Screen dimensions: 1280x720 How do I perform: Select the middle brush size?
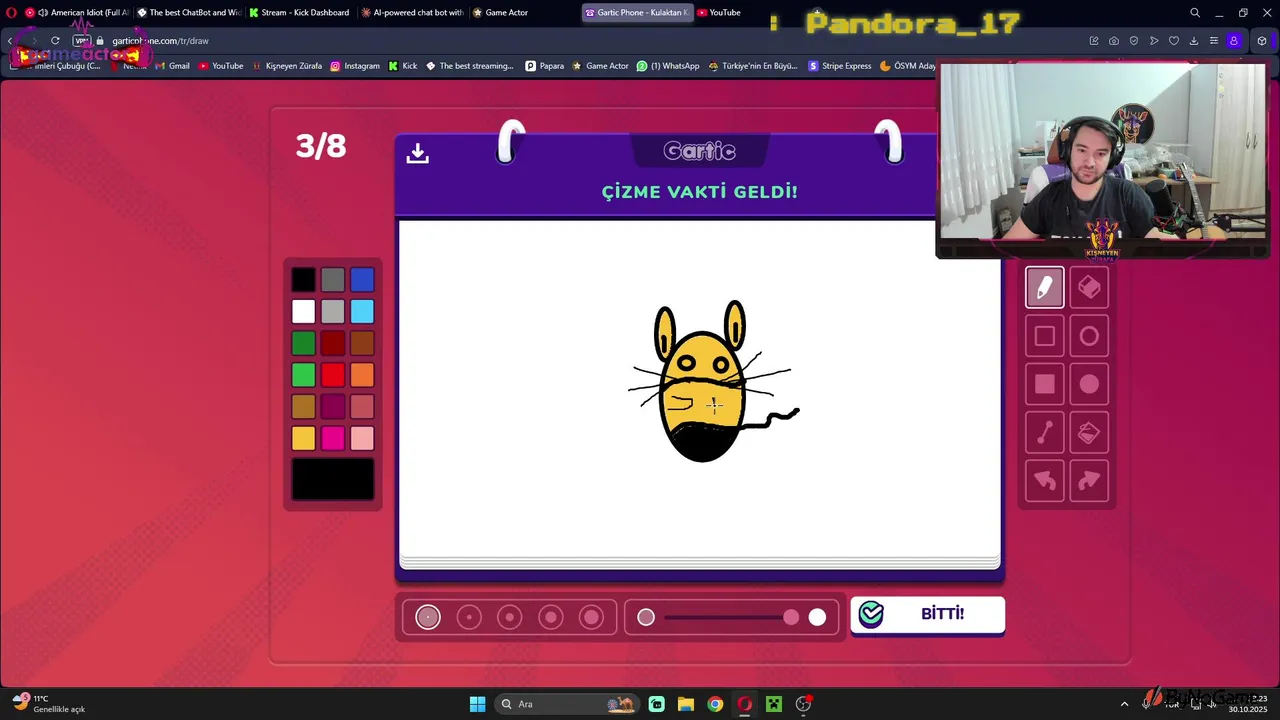(x=510, y=617)
